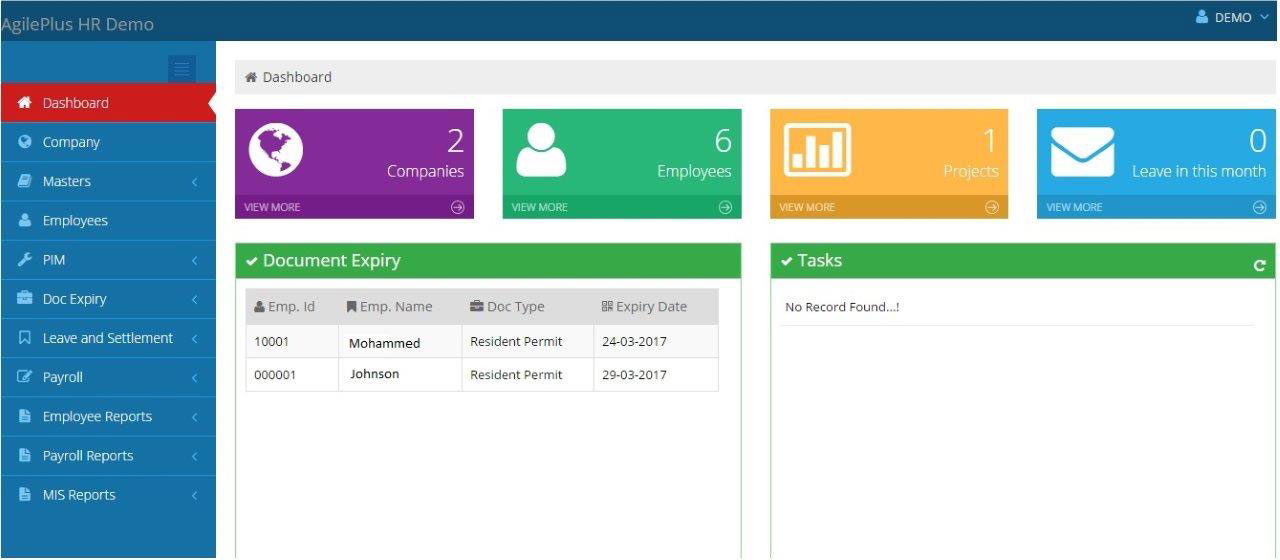Click the Dashboard breadcrumb text
This screenshot has height=560, width=1280.
(x=297, y=77)
